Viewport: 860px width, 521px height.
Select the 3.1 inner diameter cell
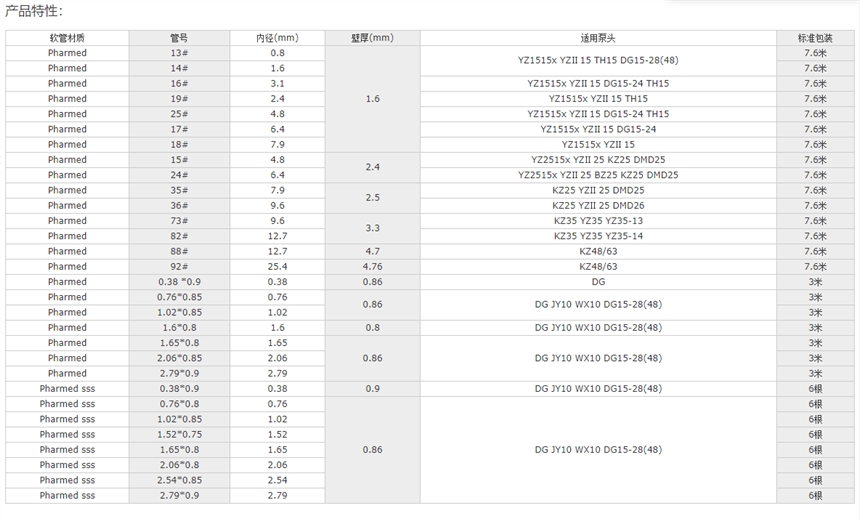277,83
